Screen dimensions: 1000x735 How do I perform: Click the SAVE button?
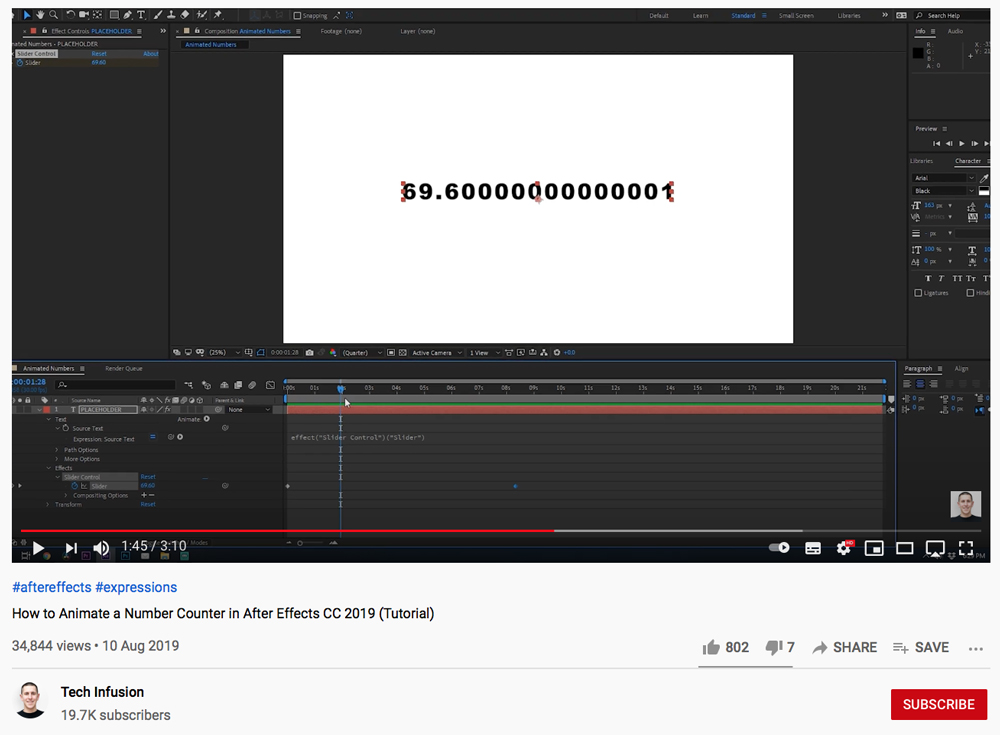pyautogui.click(x=921, y=648)
